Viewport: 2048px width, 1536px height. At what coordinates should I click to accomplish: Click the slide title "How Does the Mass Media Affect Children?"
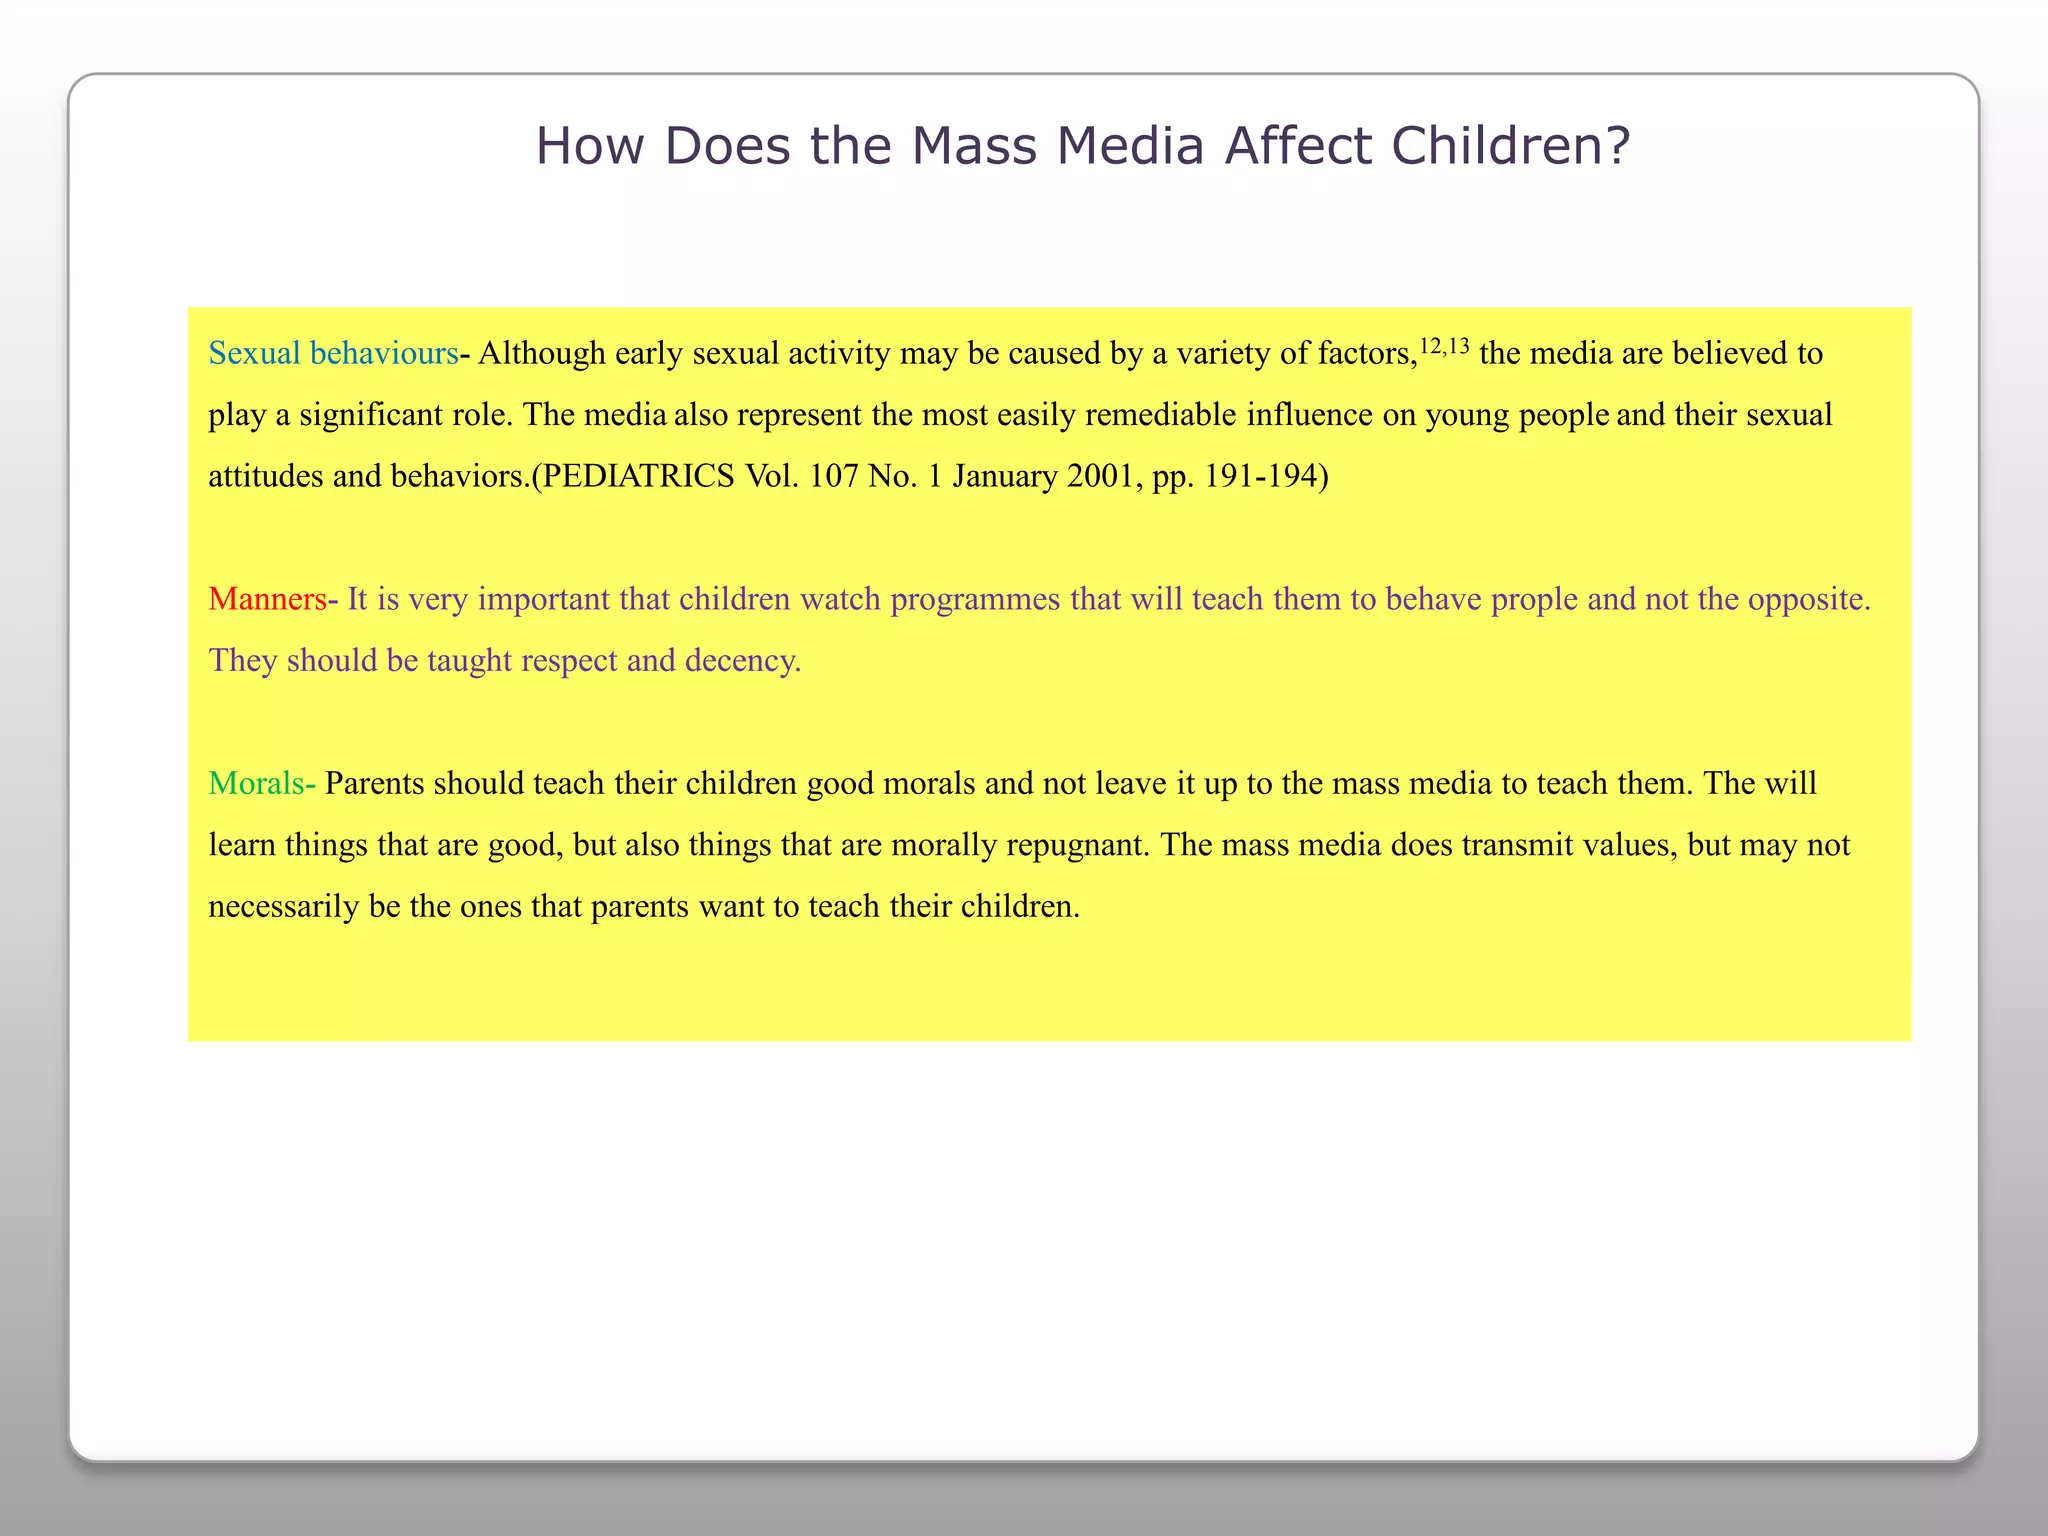coord(1083,146)
